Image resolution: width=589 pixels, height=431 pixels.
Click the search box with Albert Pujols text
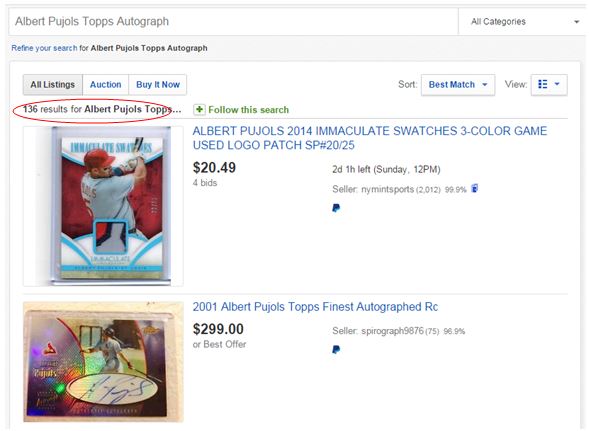[233, 22]
